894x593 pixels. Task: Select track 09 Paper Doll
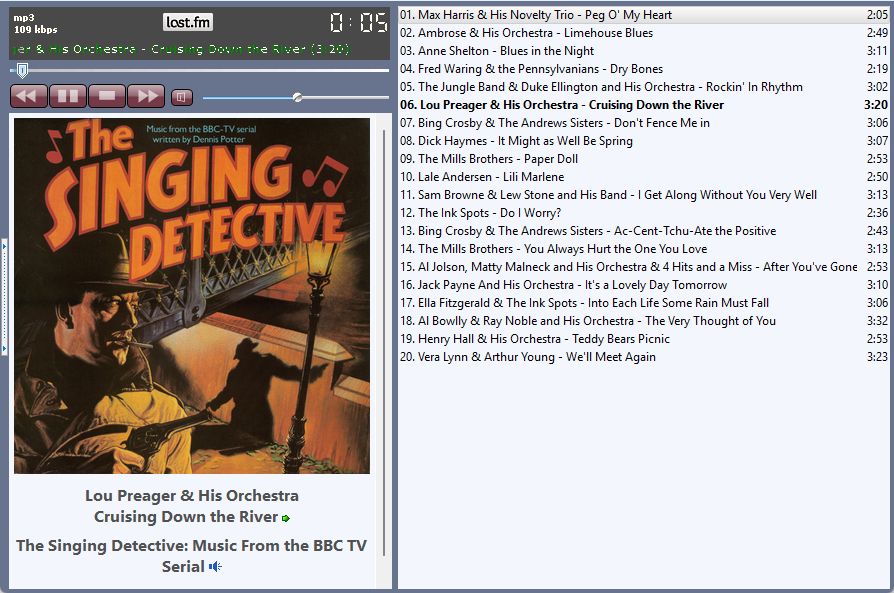coord(644,159)
